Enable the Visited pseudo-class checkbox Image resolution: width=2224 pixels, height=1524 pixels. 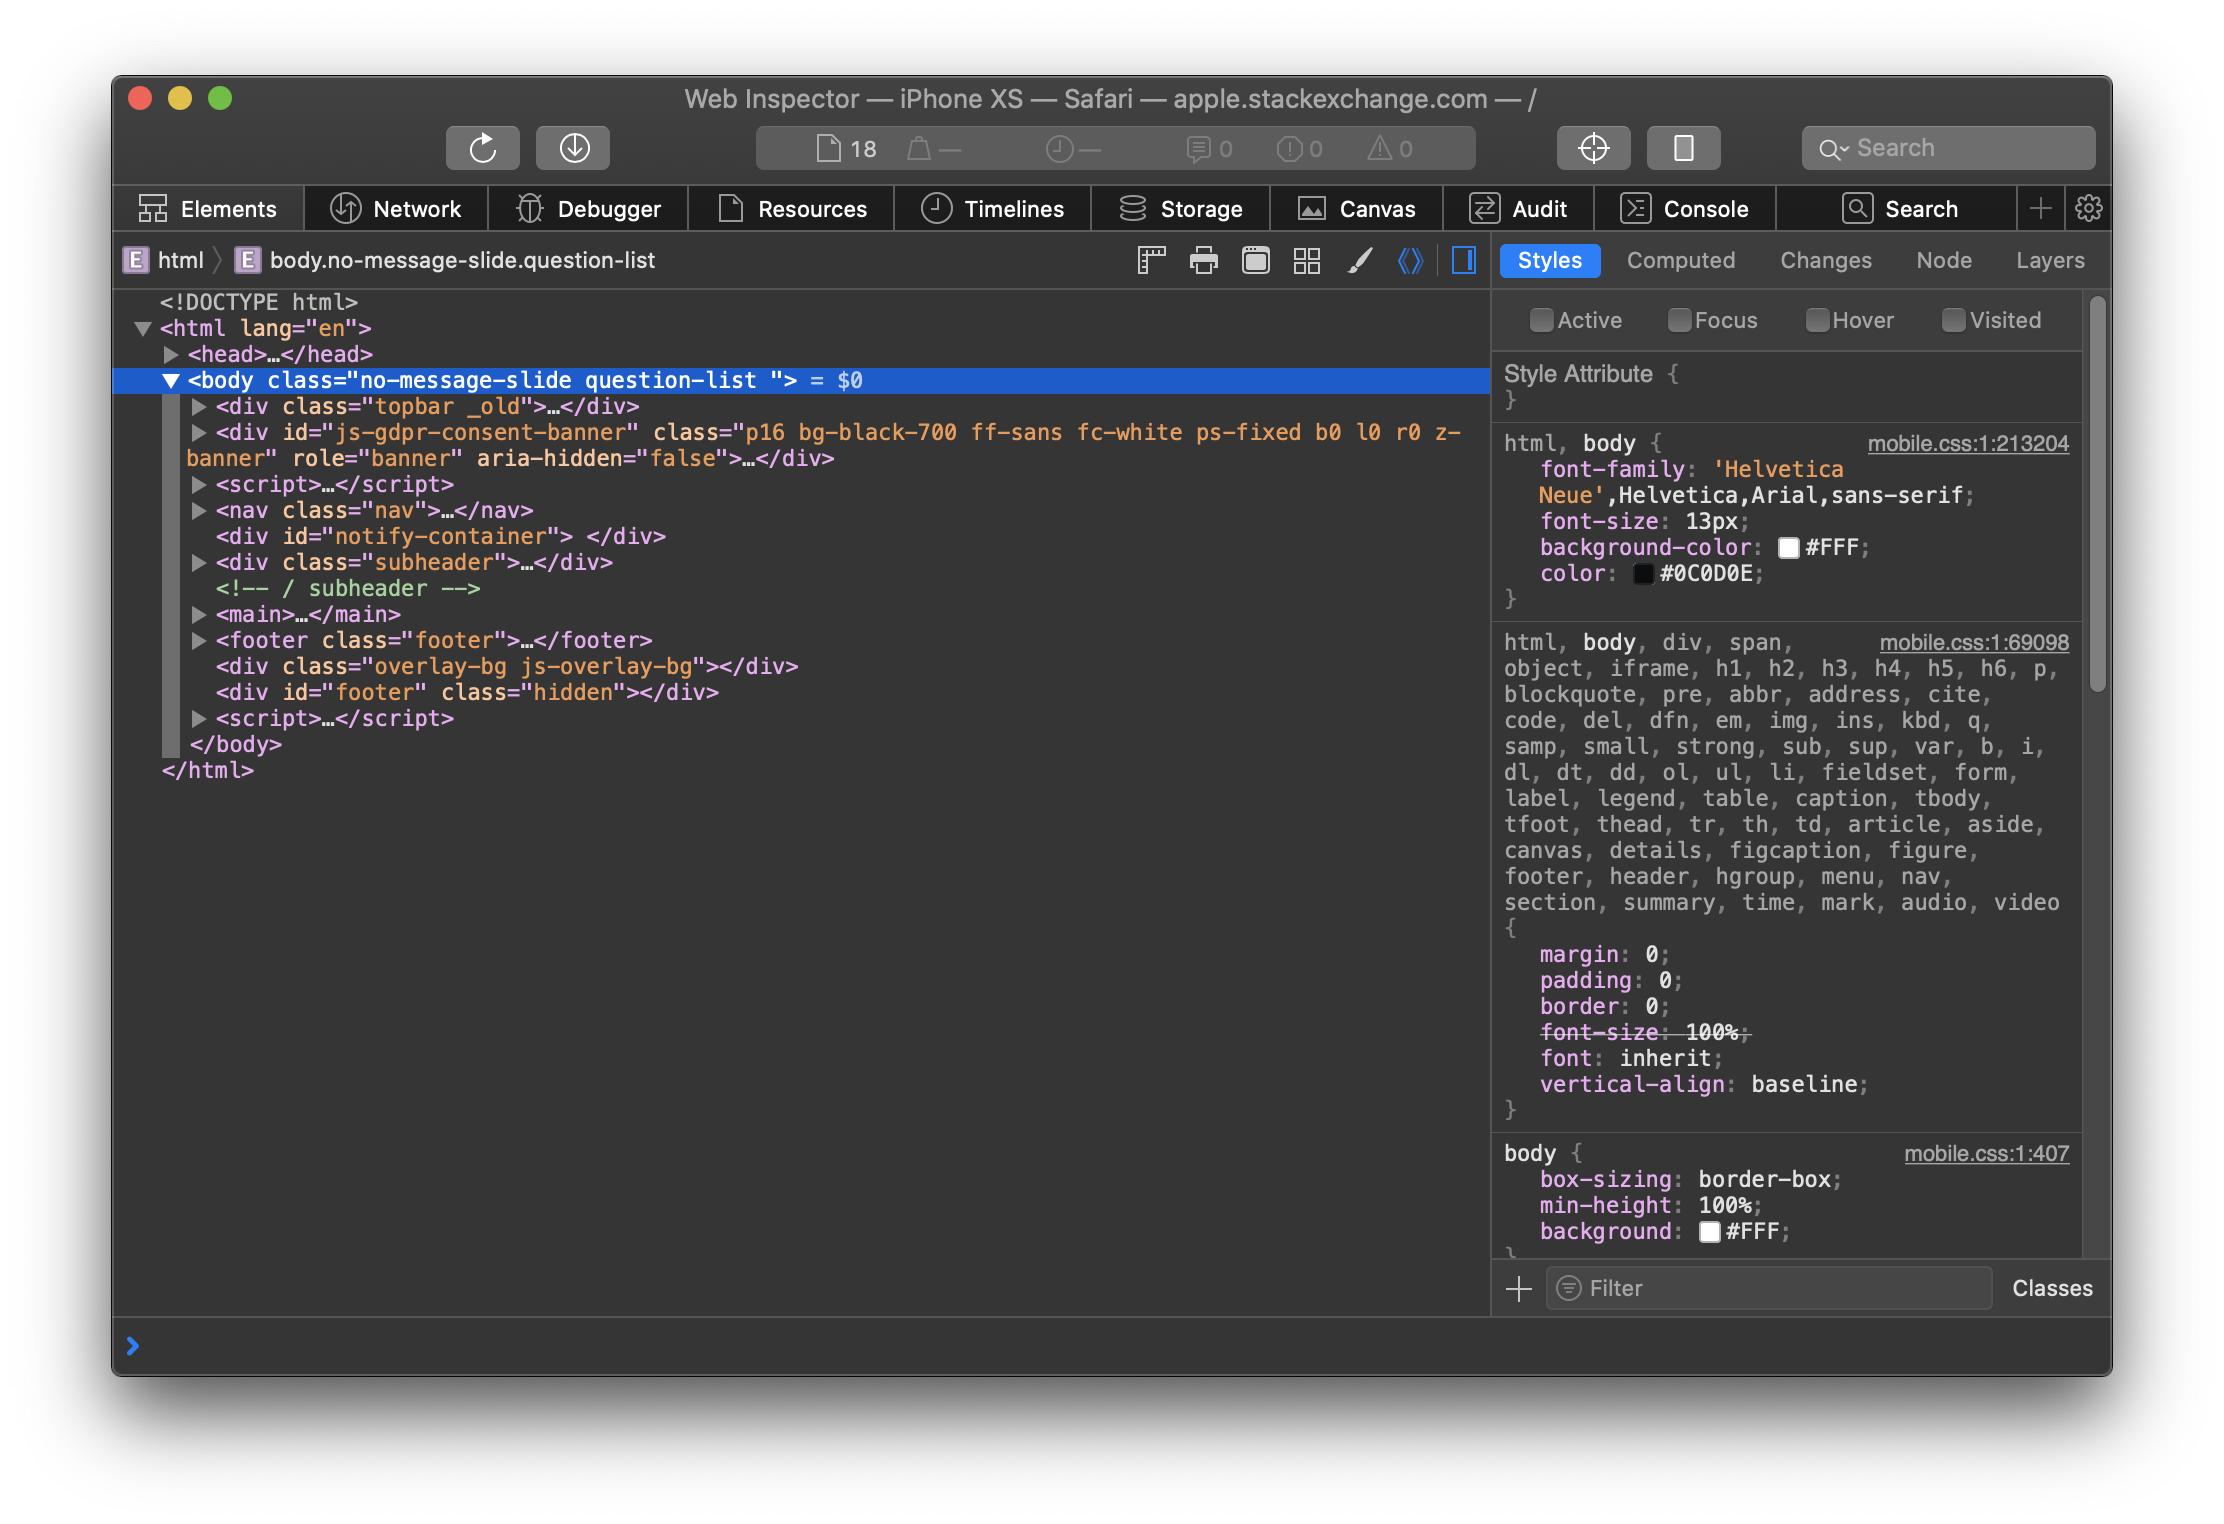pyautogui.click(x=1953, y=320)
